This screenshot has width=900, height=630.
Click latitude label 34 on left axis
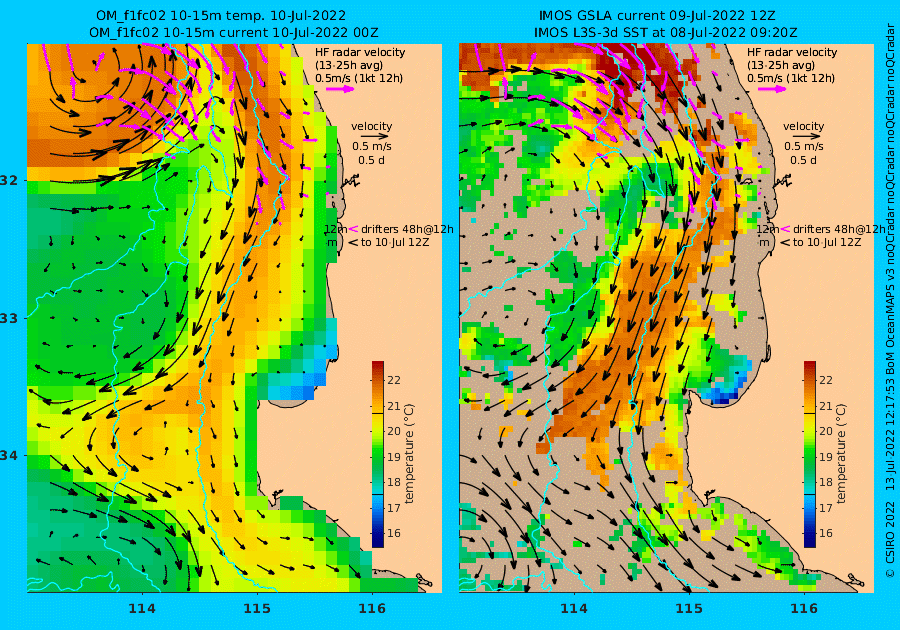(x=10, y=456)
